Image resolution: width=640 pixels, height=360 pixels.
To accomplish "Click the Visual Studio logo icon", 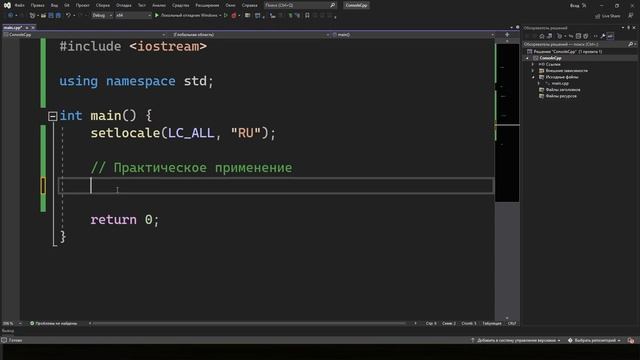I will click(7, 5).
